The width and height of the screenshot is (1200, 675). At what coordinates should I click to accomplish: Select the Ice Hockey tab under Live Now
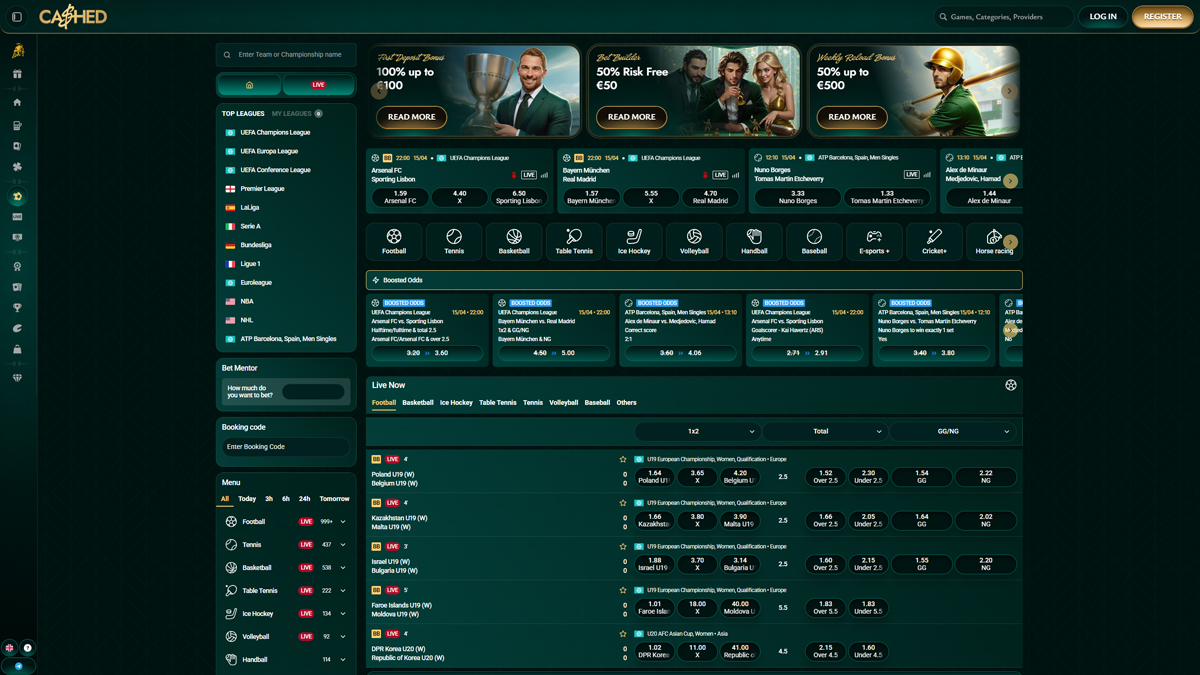(456, 403)
